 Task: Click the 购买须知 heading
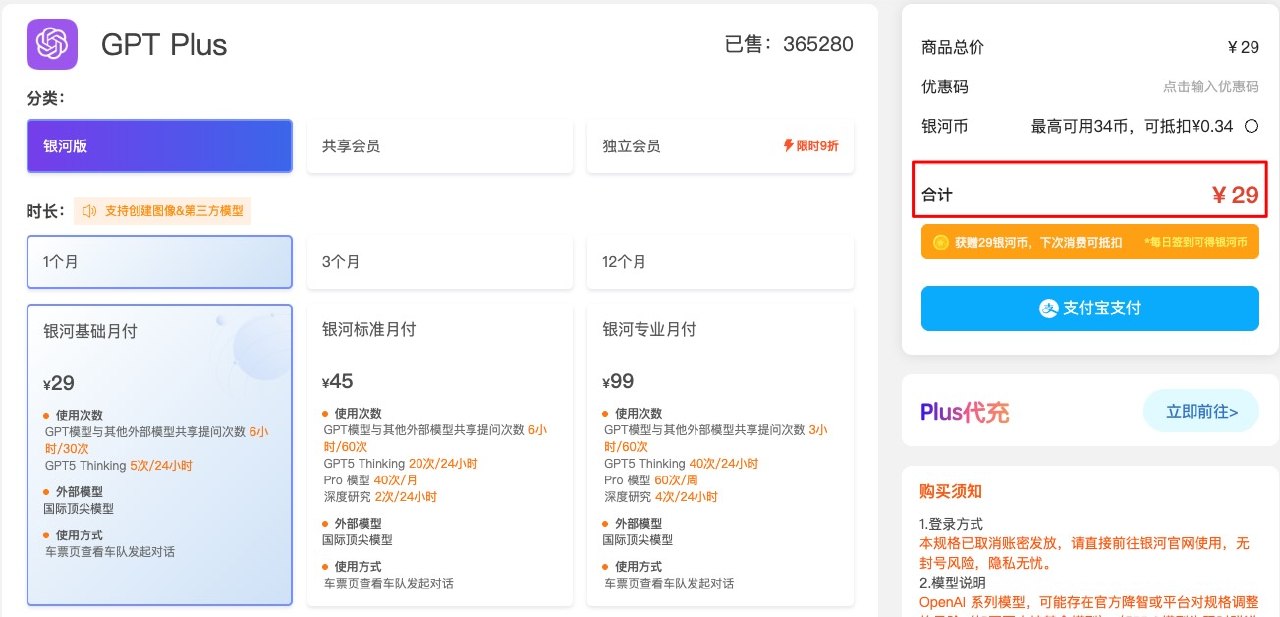coord(950,491)
